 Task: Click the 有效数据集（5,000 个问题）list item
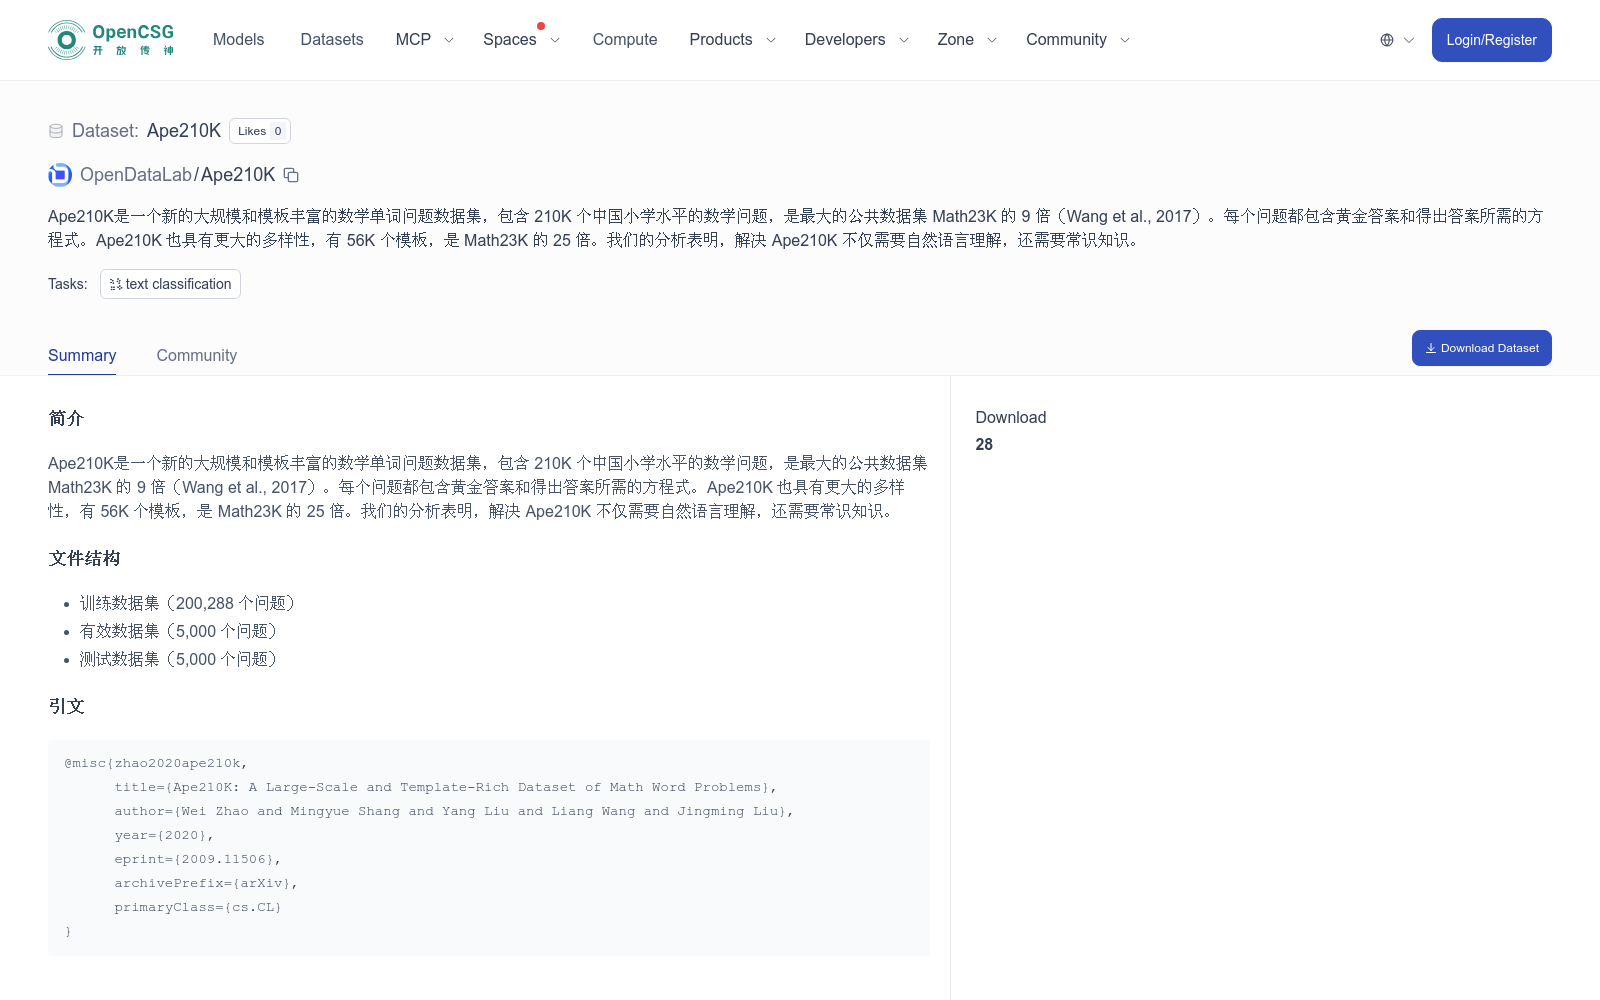pyautogui.click(x=178, y=631)
